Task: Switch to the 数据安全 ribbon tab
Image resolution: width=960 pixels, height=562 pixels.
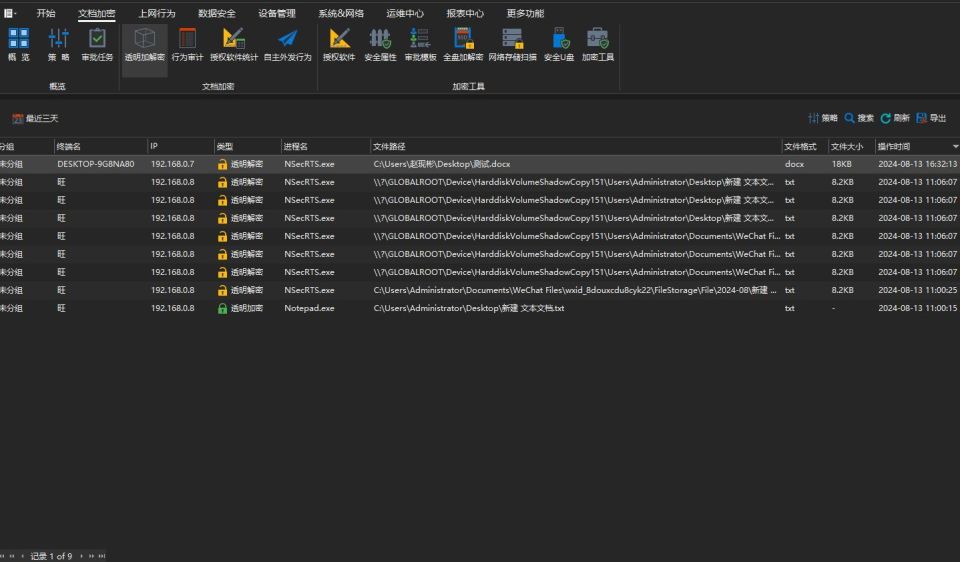Action: coord(217,13)
